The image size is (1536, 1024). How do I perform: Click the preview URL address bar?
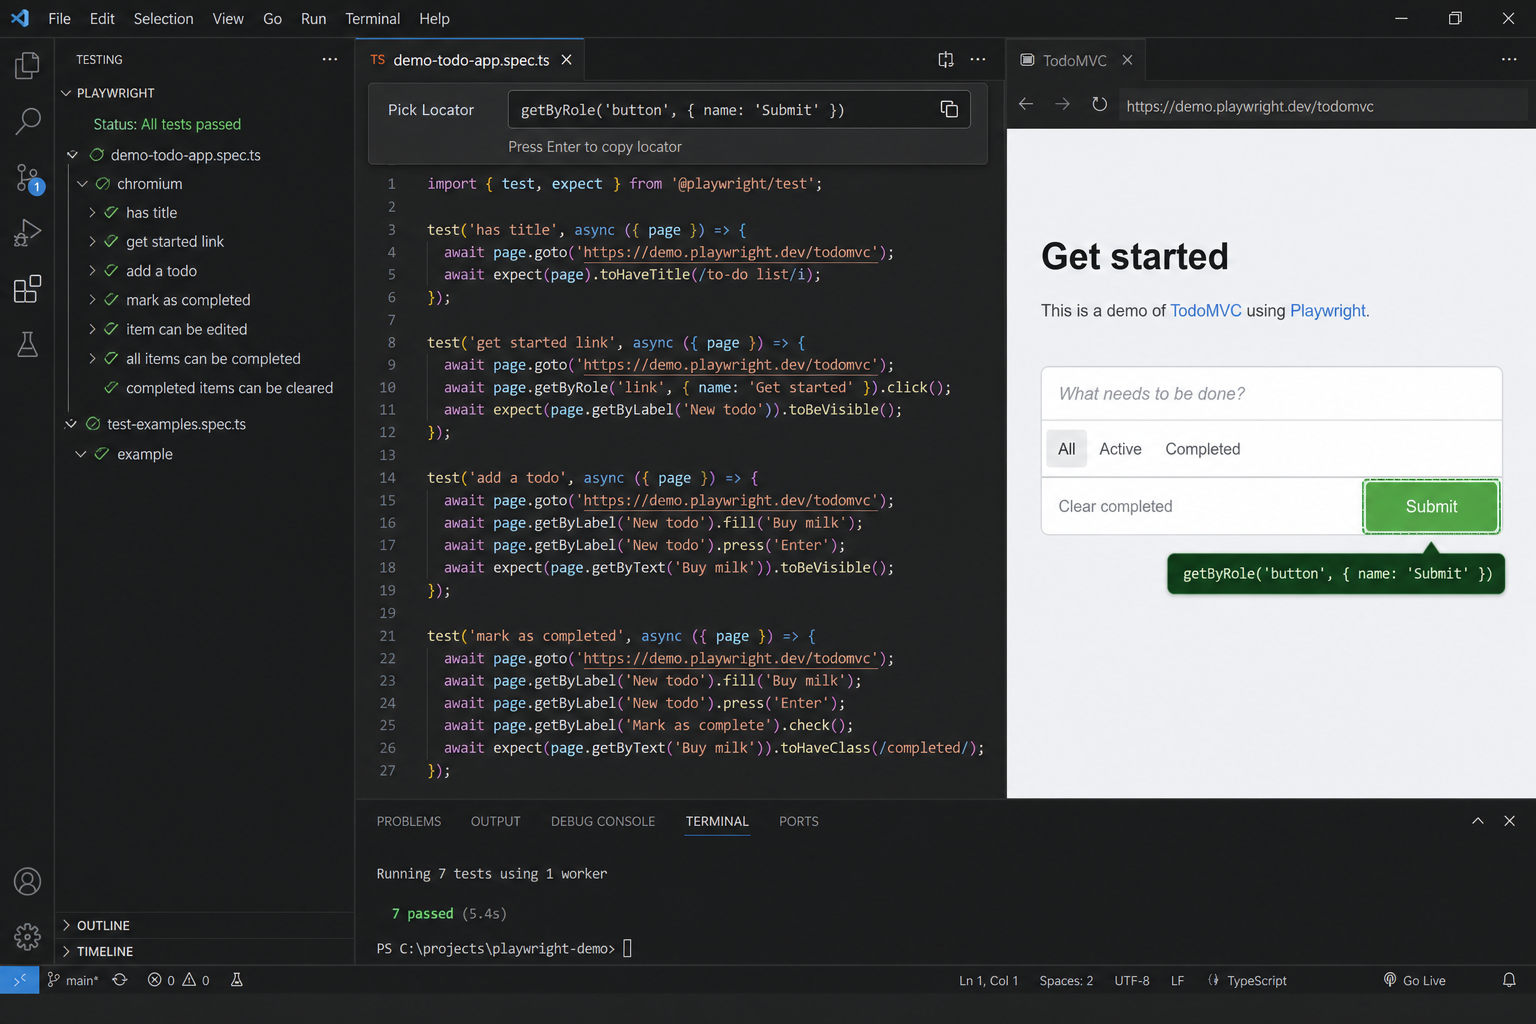(1322, 106)
